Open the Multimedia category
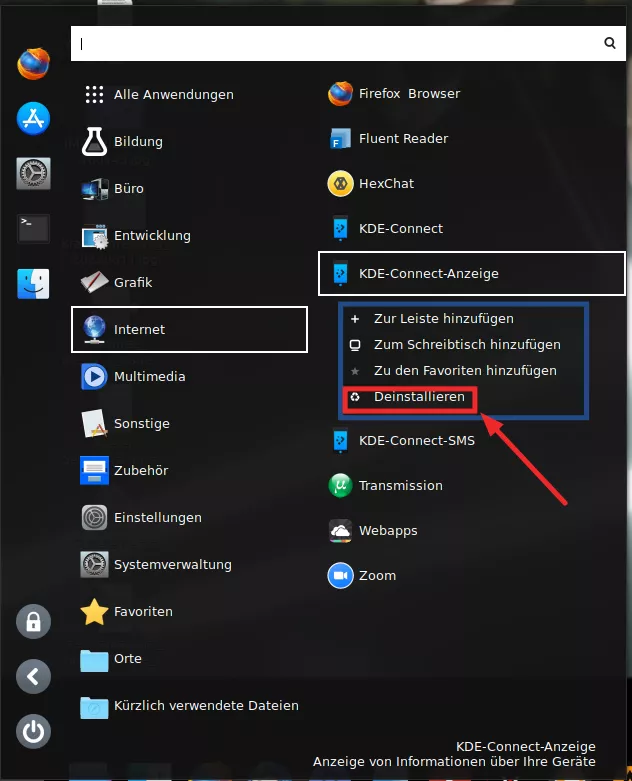The height and width of the screenshot is (781, 632). point(189,376)
